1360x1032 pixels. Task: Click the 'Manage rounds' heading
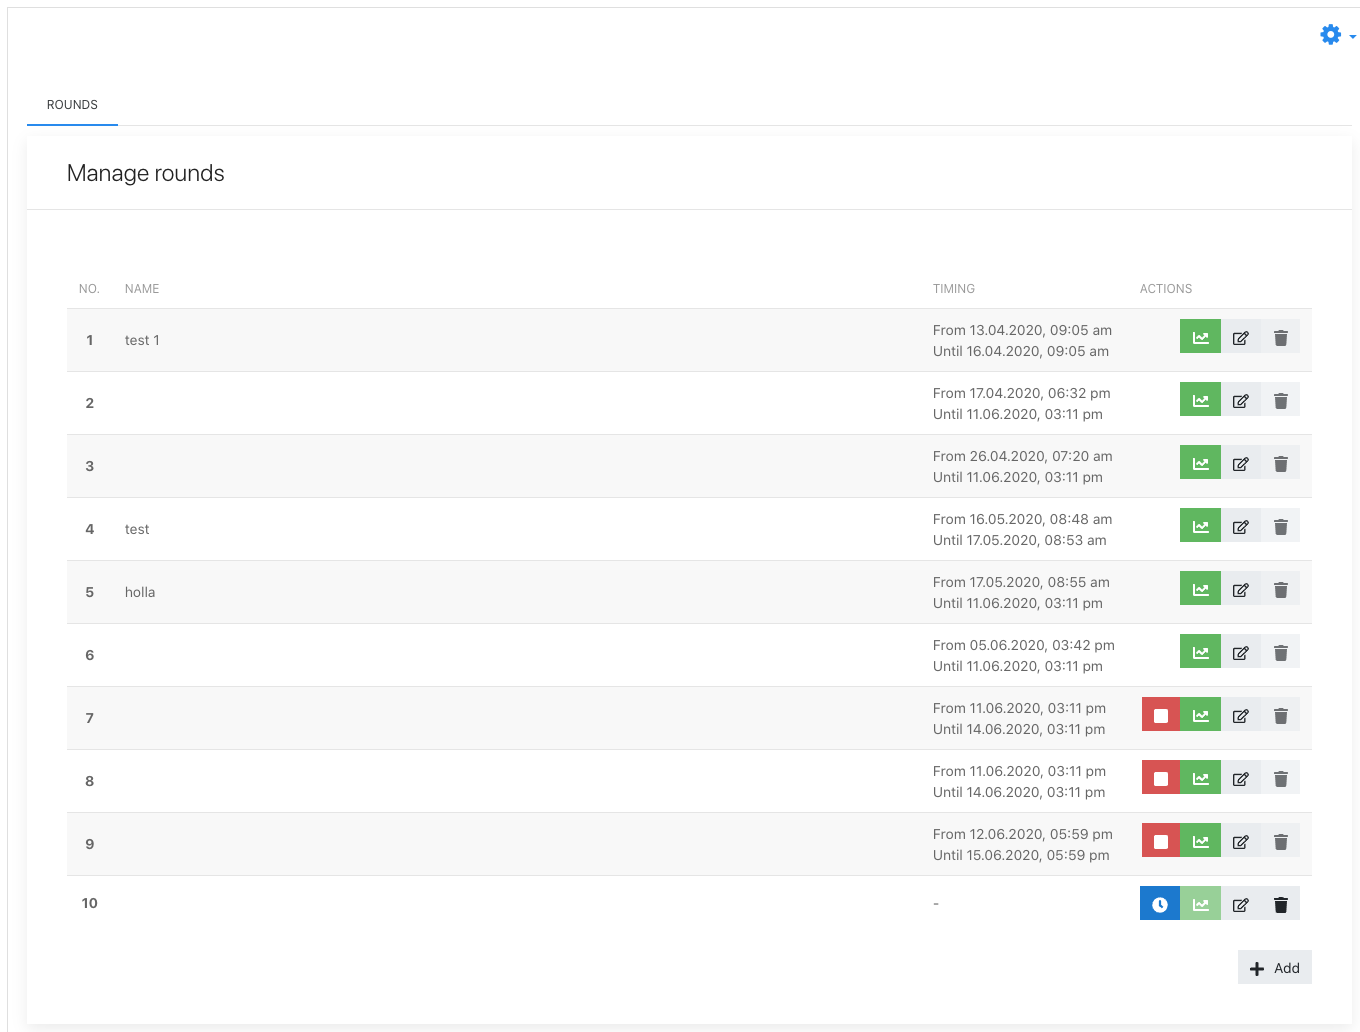(146, 173)
